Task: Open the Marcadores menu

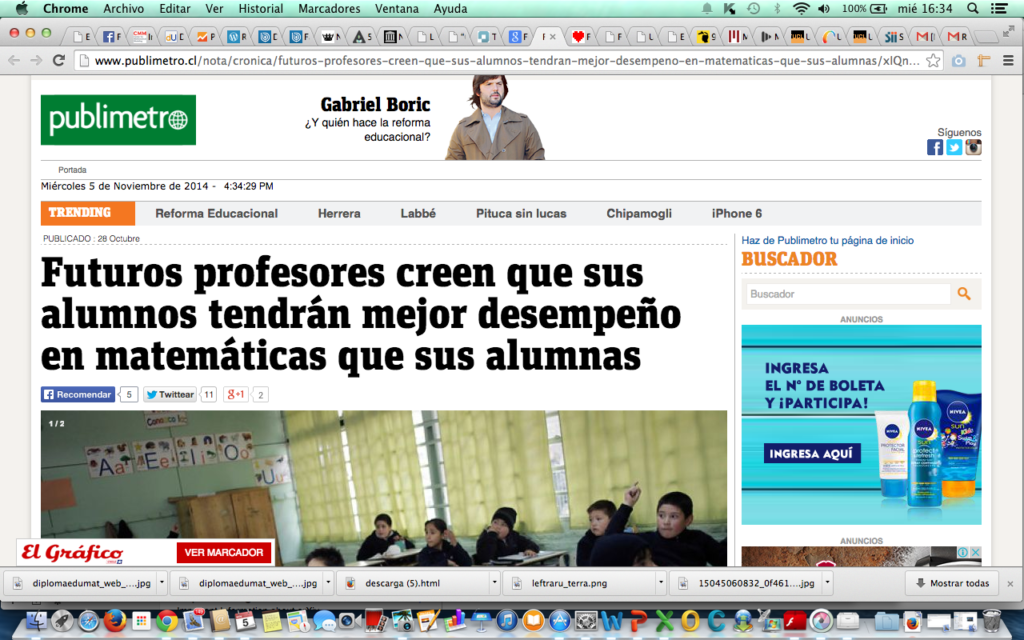Action: tap(329, 8)
